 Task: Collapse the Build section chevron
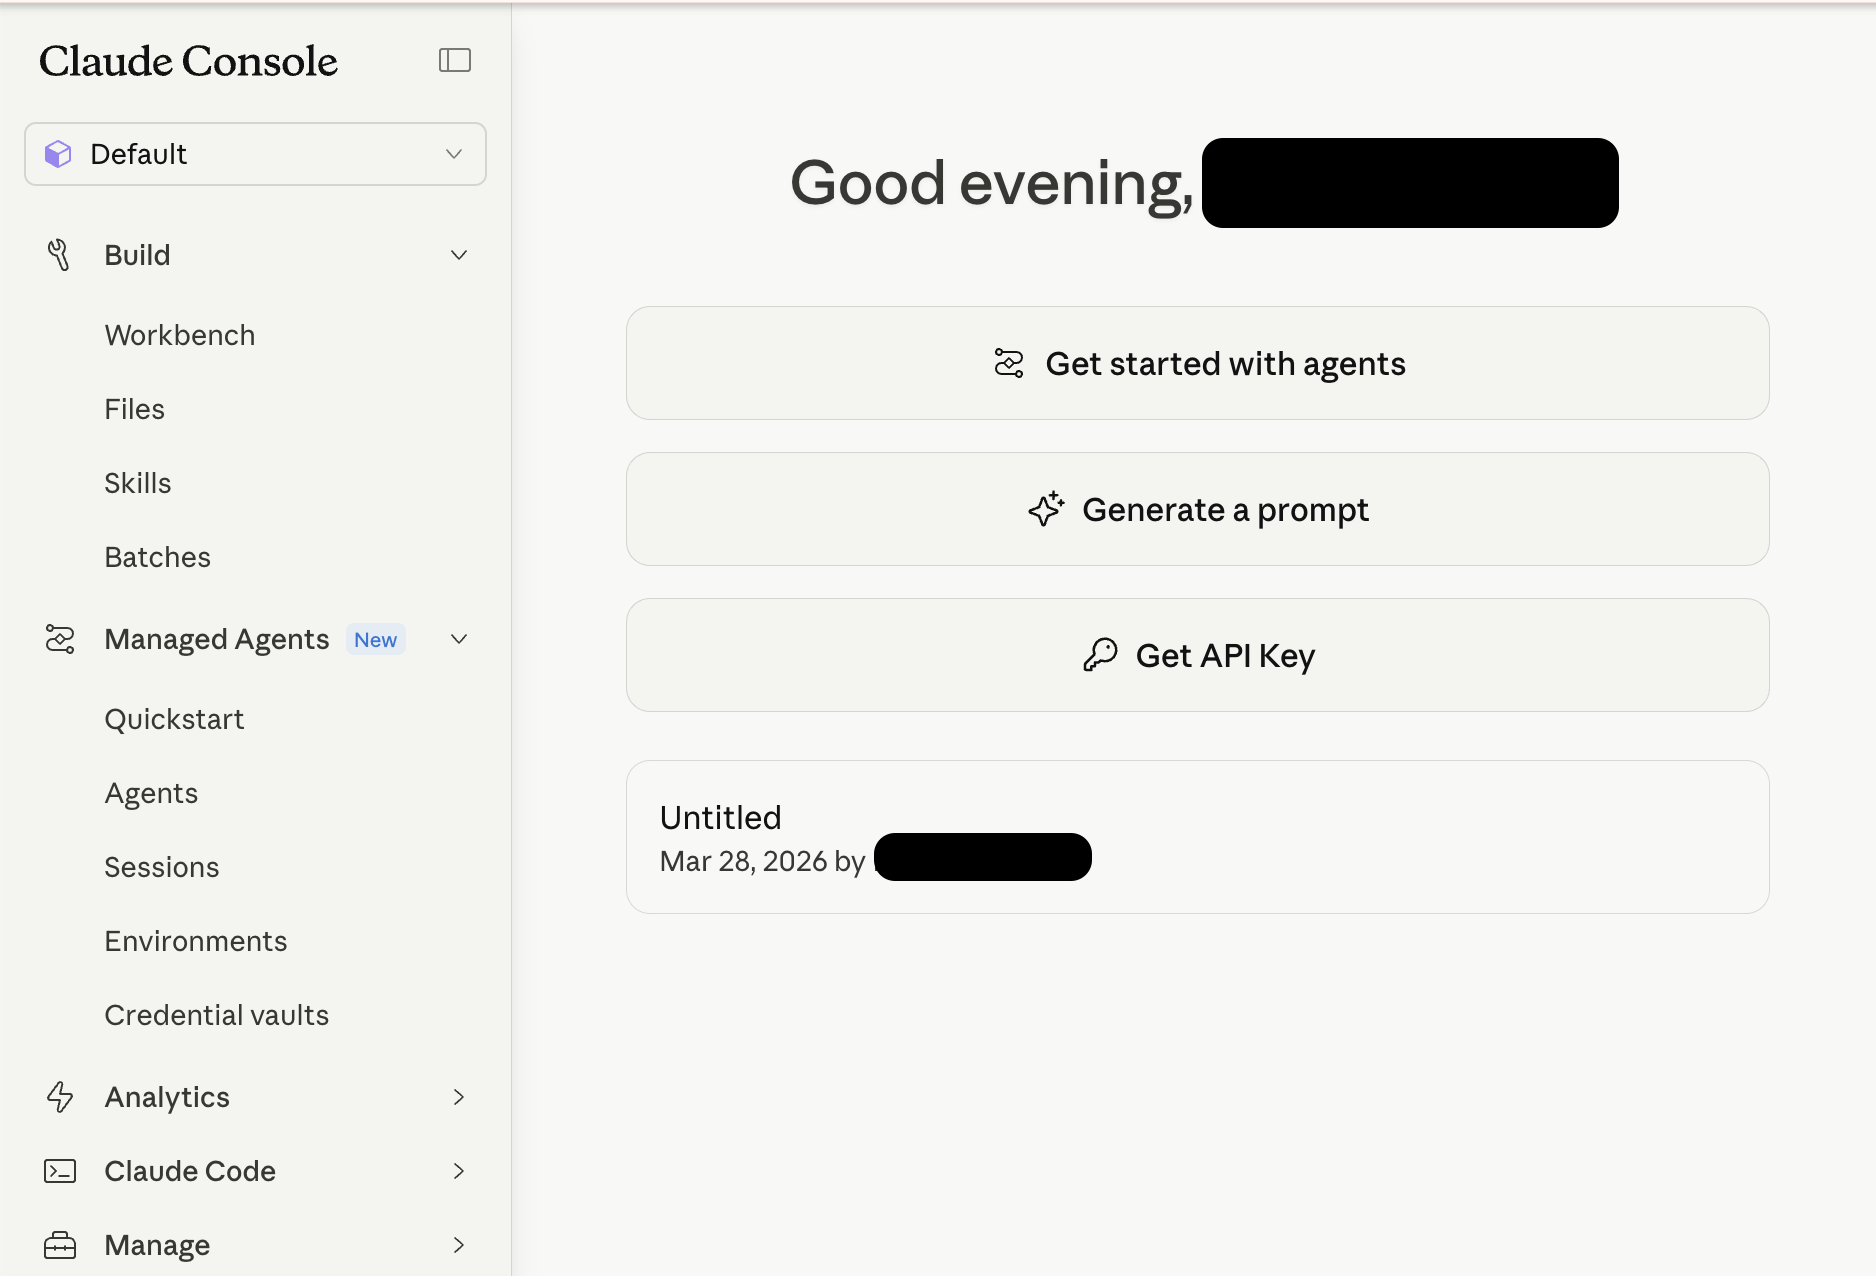click(x=459, y=255)
